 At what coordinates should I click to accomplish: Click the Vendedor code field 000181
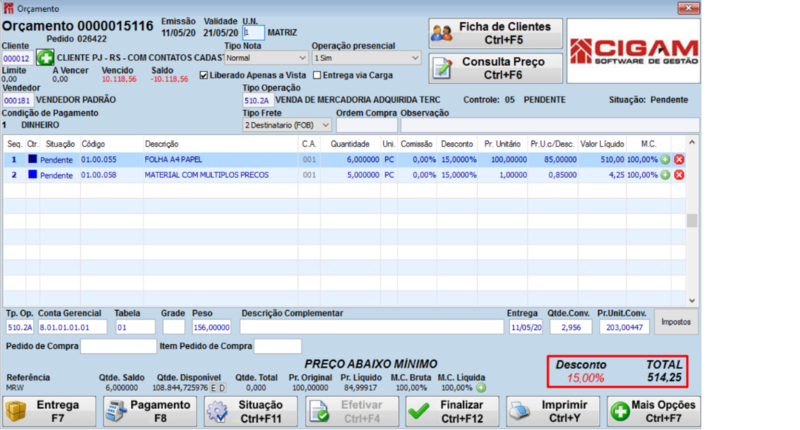point(17,100)
